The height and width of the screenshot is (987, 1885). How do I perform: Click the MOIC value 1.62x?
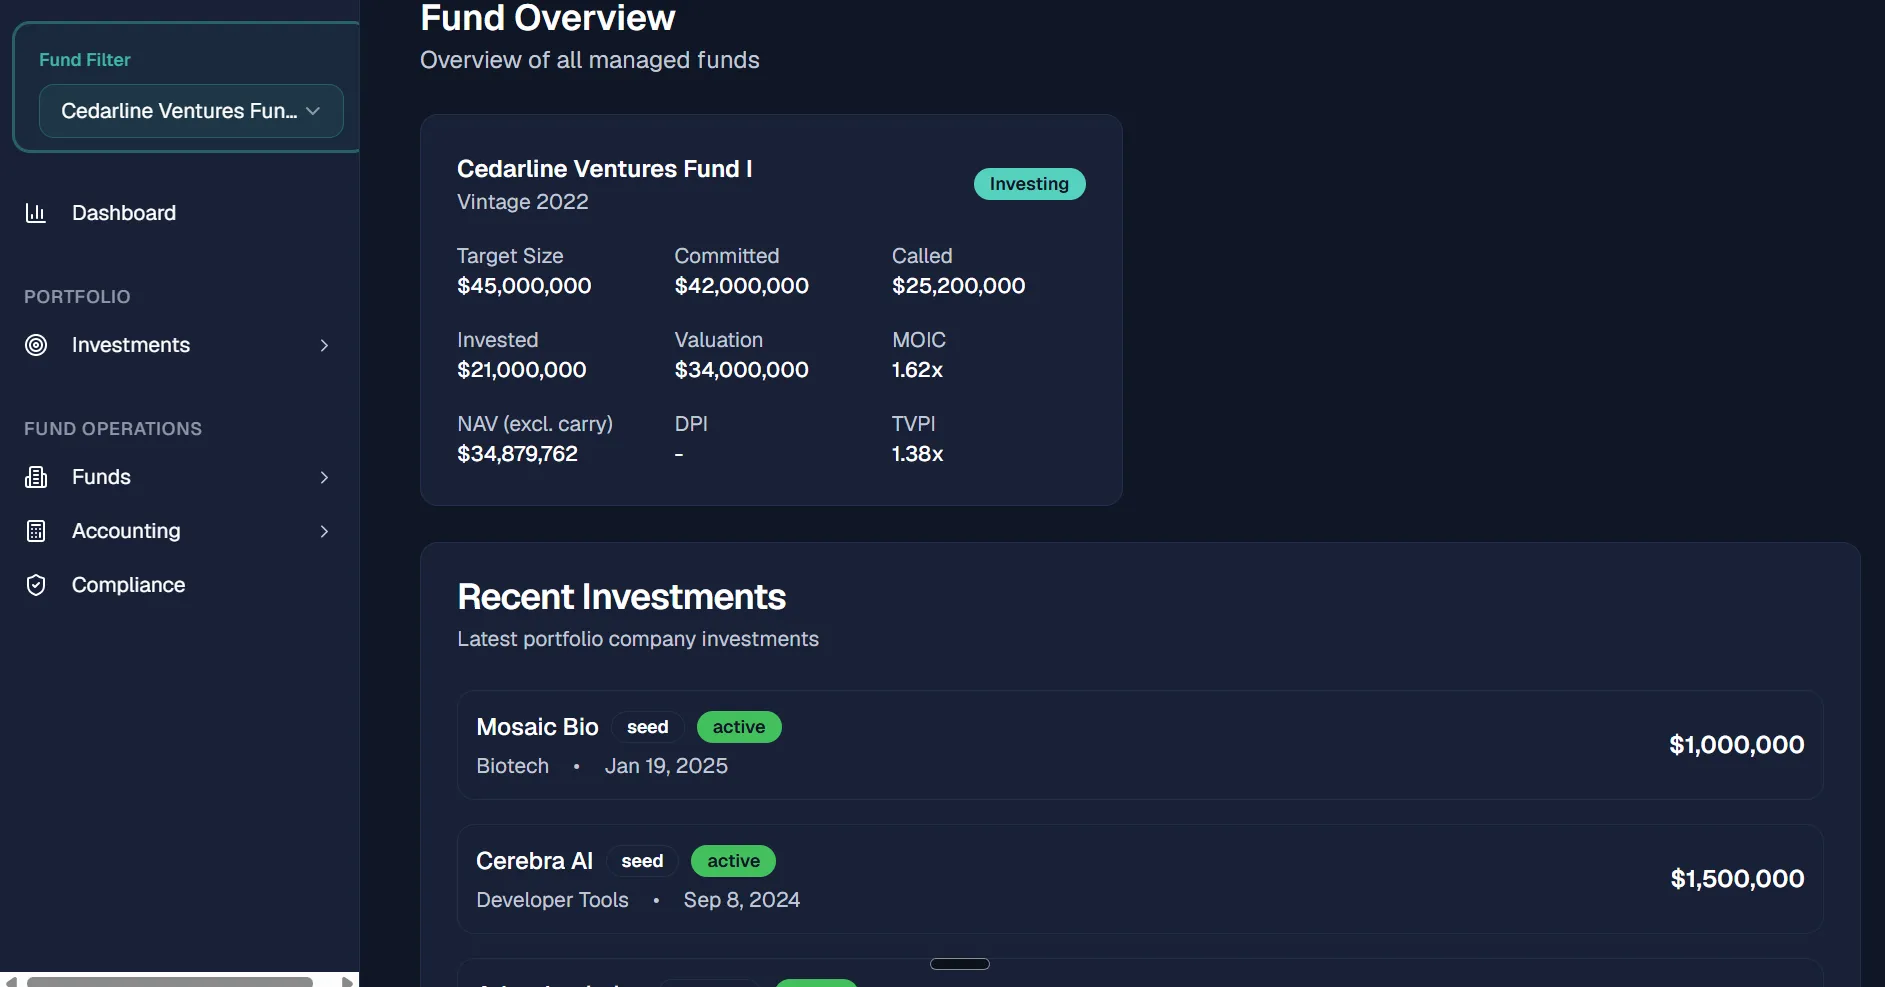tap(917, 370)
